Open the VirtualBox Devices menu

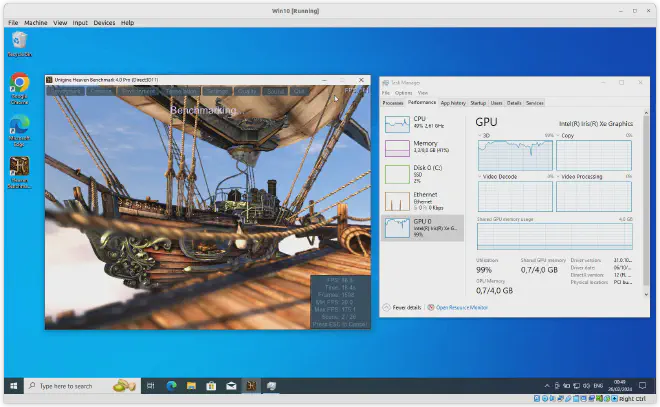104,22
